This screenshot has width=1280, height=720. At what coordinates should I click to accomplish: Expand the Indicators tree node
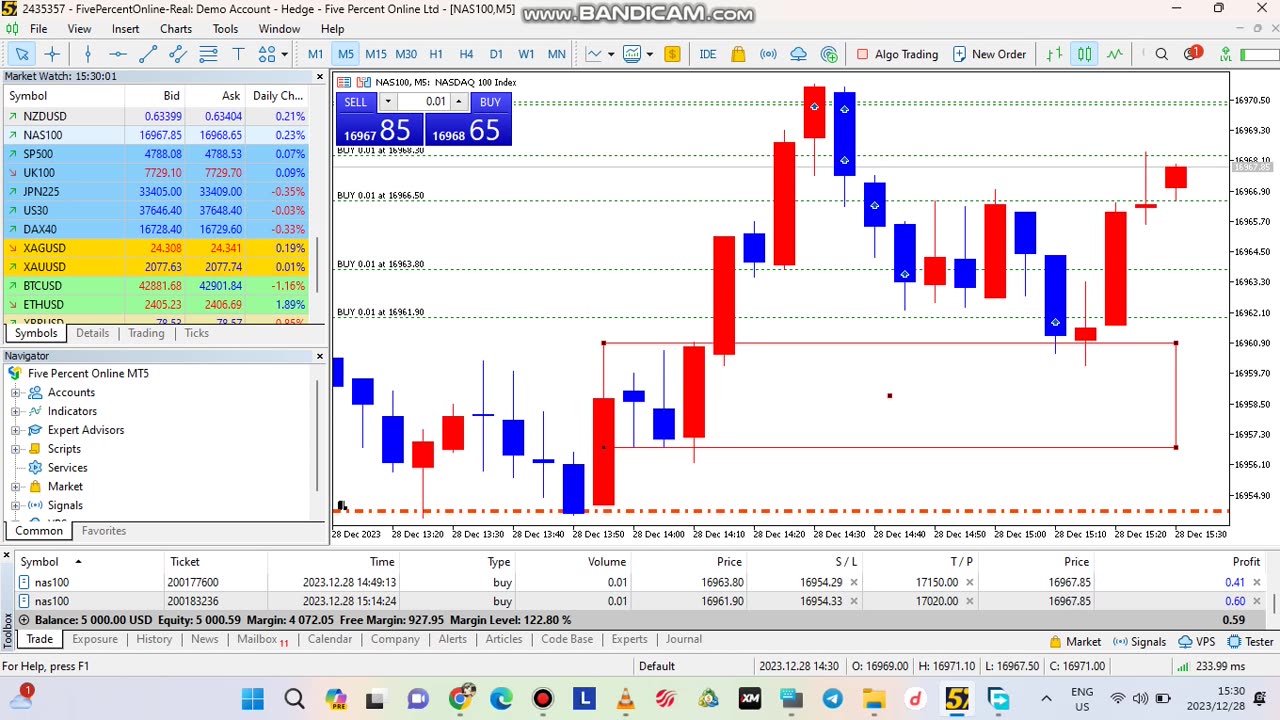(15, 412)
